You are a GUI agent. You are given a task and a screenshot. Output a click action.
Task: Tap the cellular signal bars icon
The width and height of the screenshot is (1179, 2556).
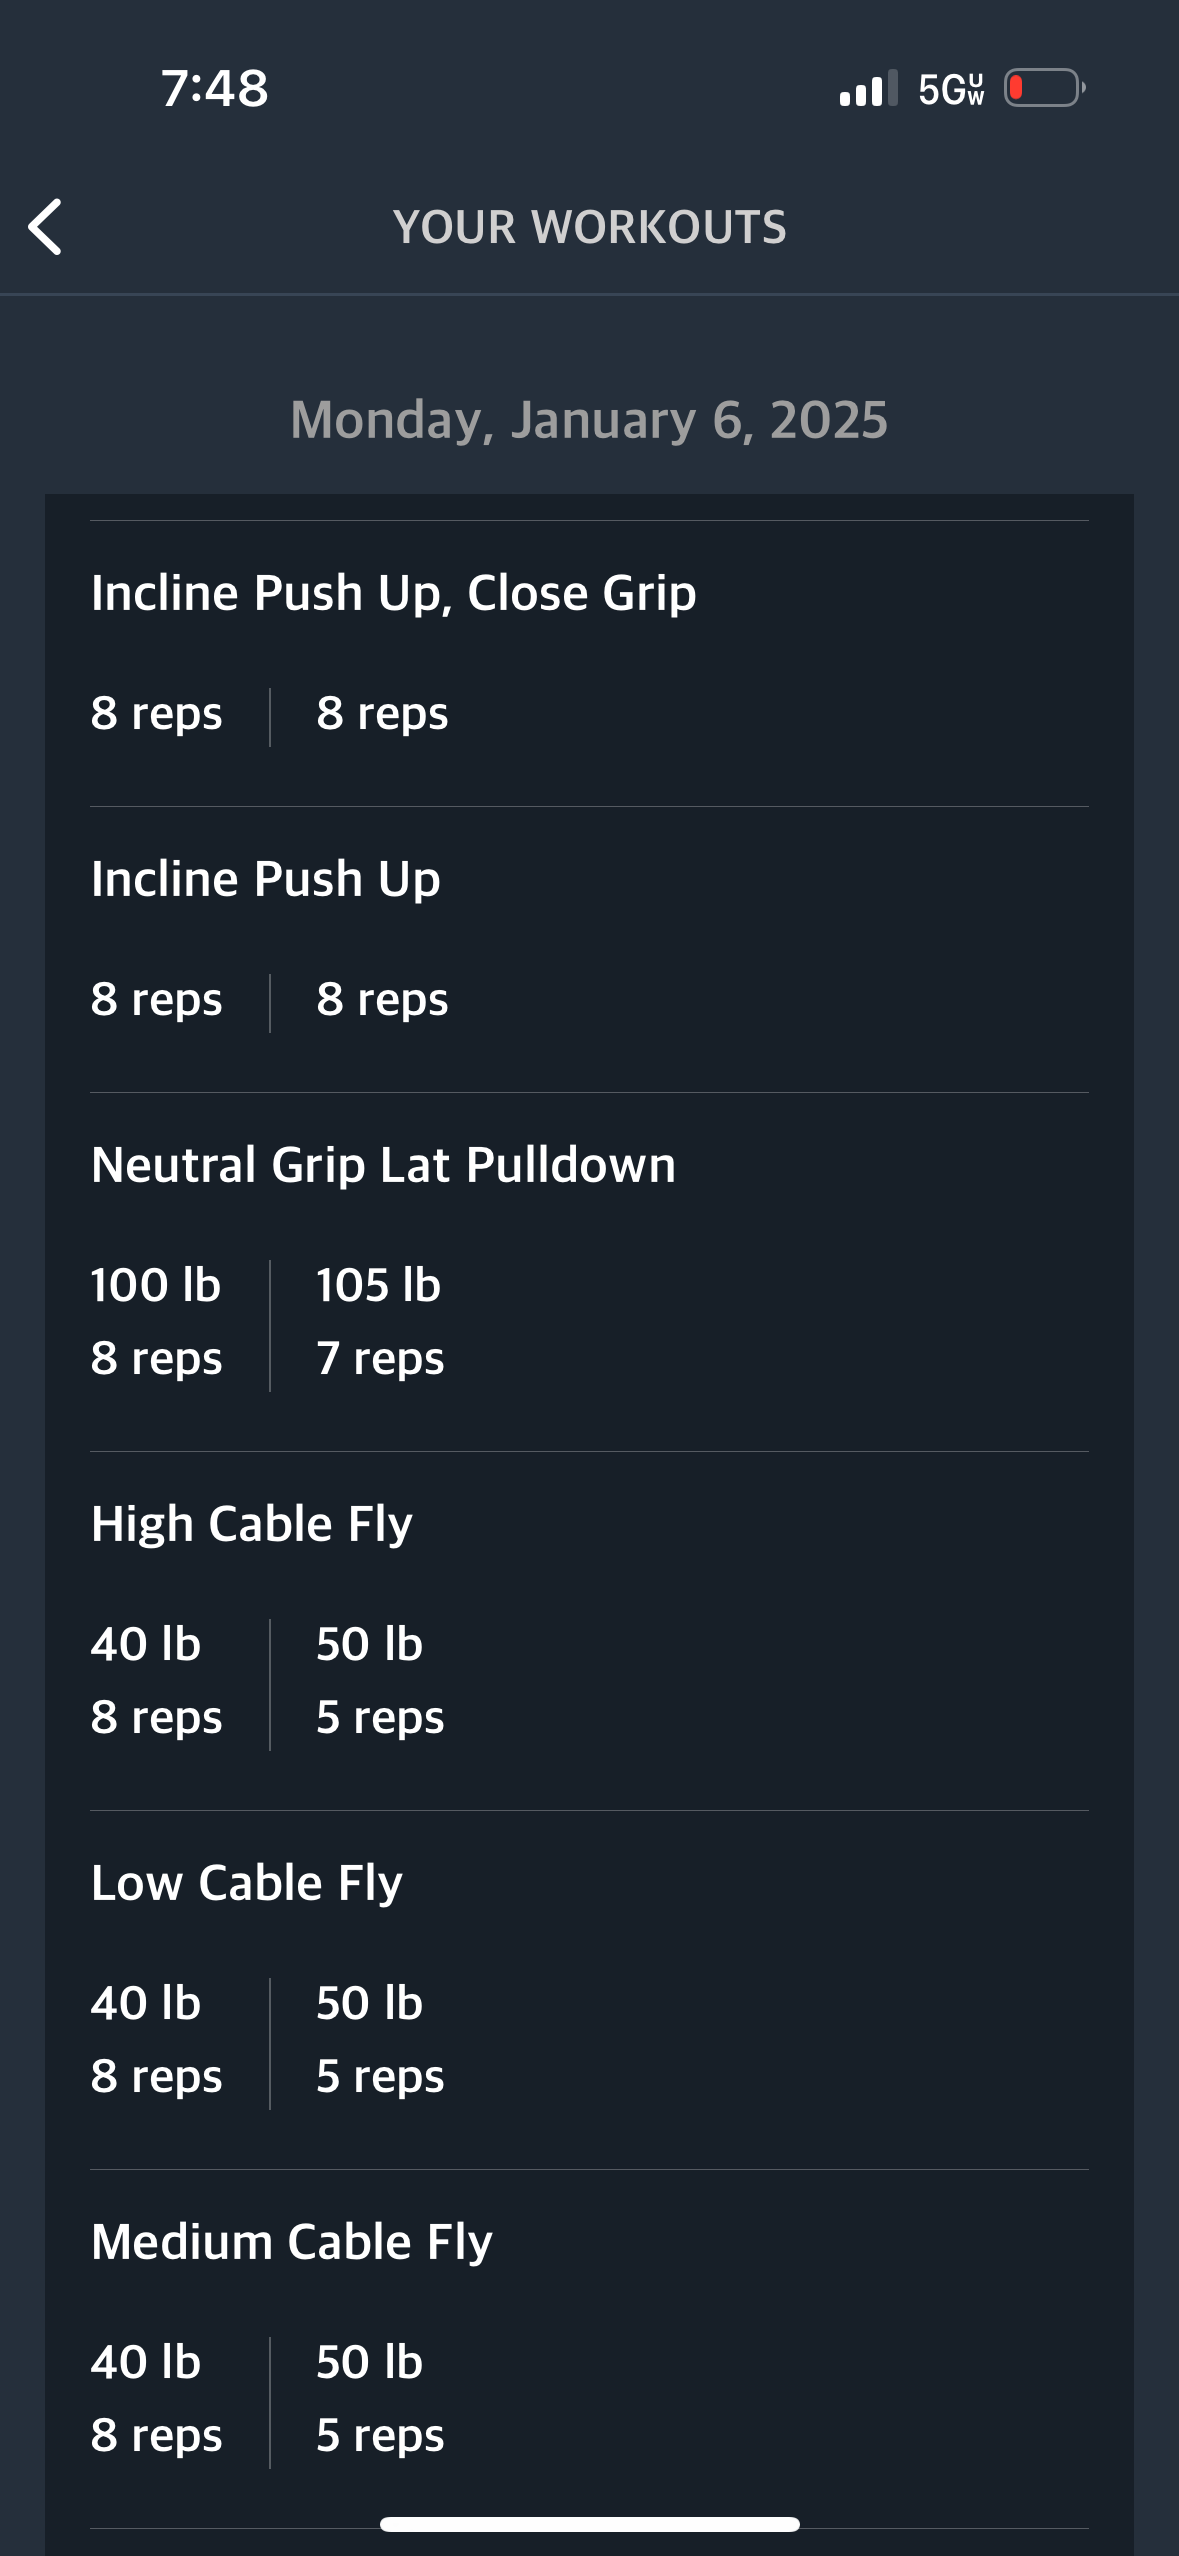click(x=868, y=88)
